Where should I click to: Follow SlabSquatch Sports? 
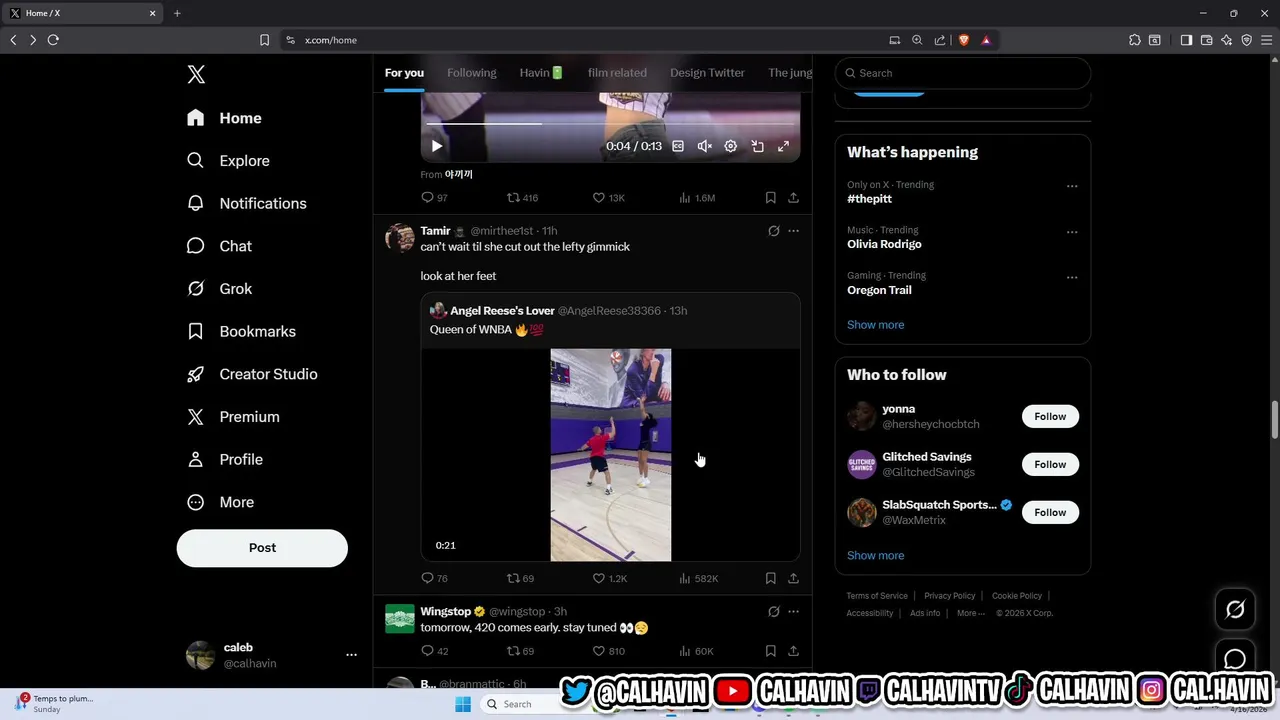[1050, 512]
